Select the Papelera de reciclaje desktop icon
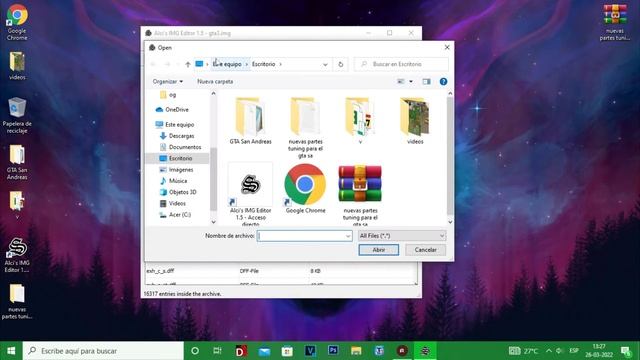The width and height of the screenshot is (640, 360). pyautogui.click(x=17, y=116)
